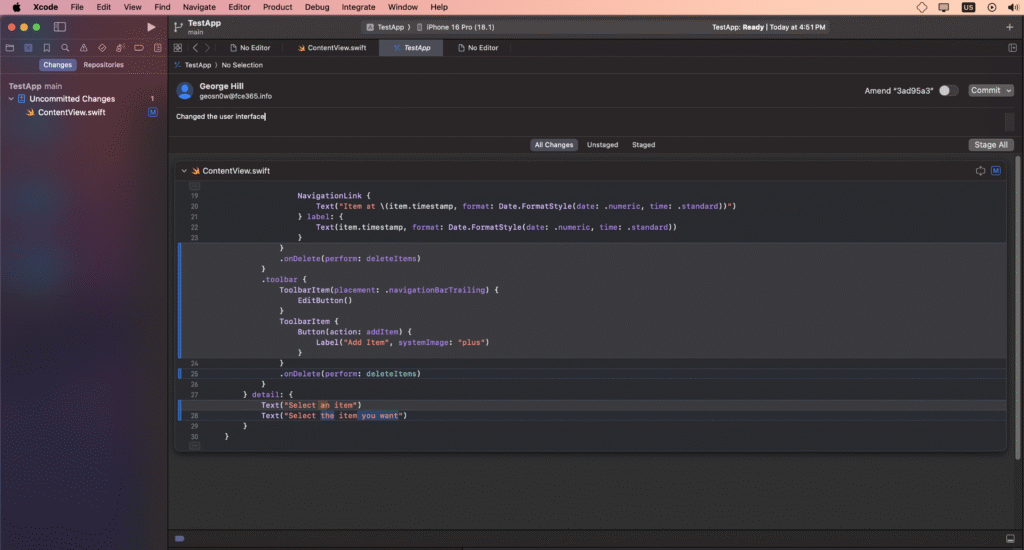The image size is (1024, 550).
Task: Open the Navigate menu
Action: click(199, 7)
